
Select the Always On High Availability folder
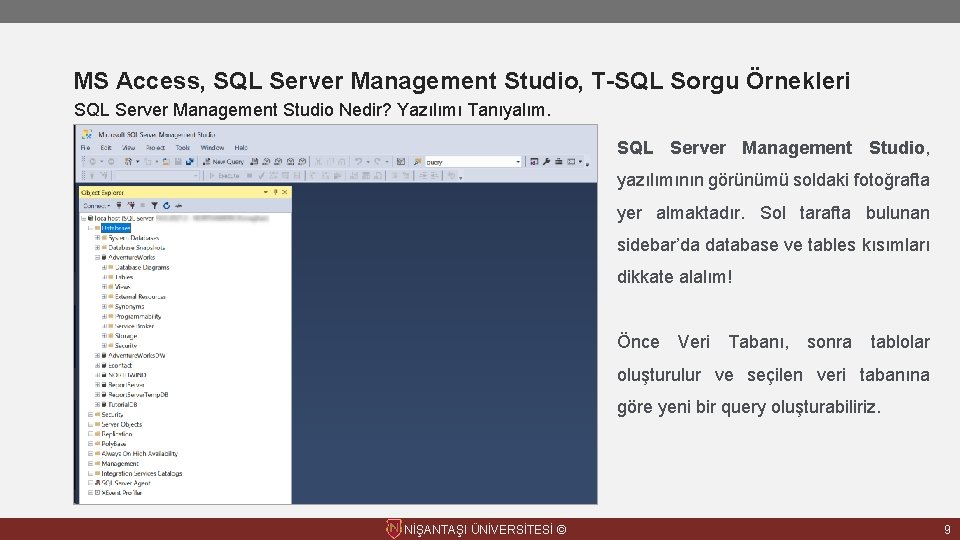pos(140,454)
